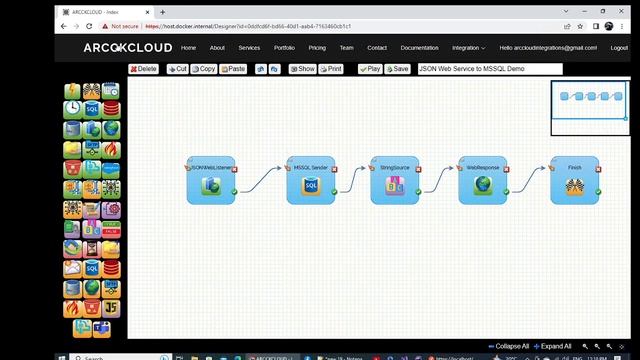Select the ABC blocks palette icon
Screen dimensions: 640x360
91,229
